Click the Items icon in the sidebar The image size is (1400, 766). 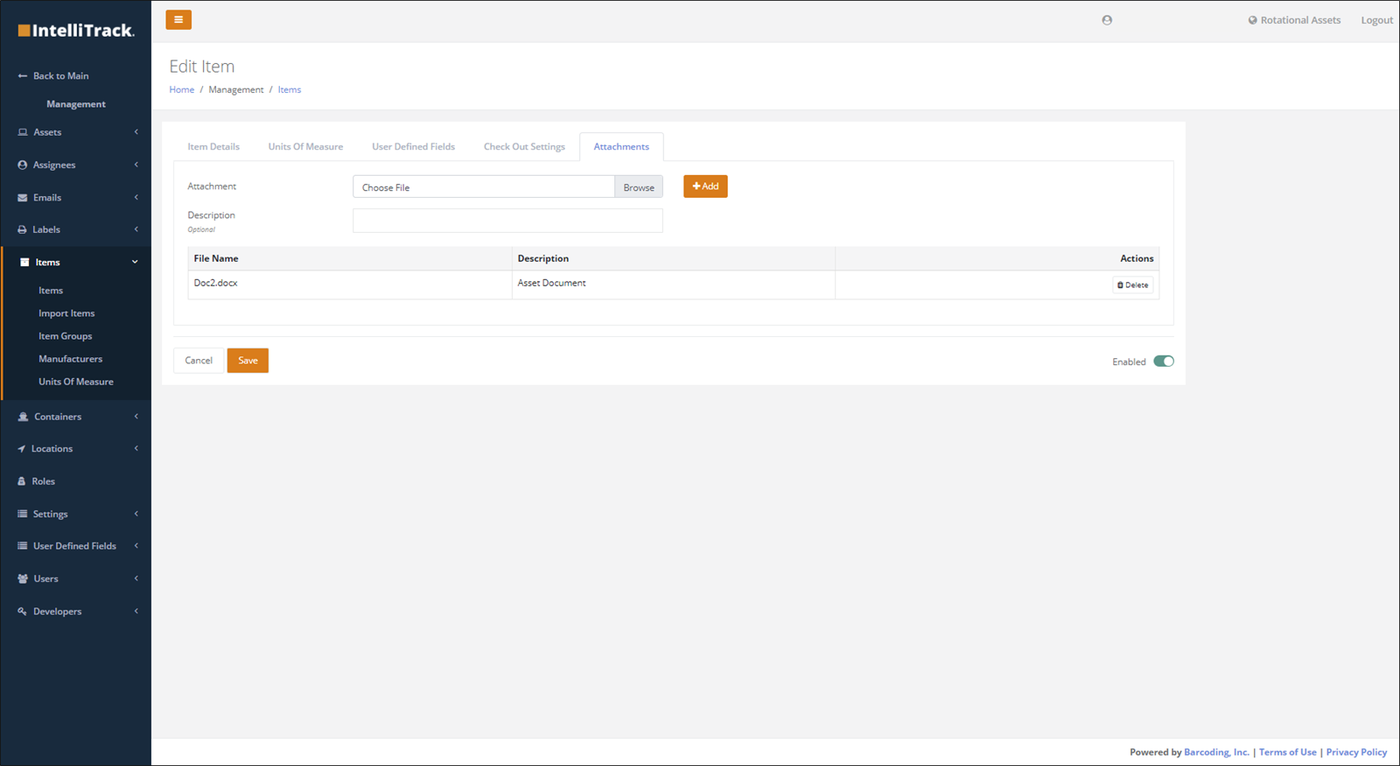click(25, 262)
